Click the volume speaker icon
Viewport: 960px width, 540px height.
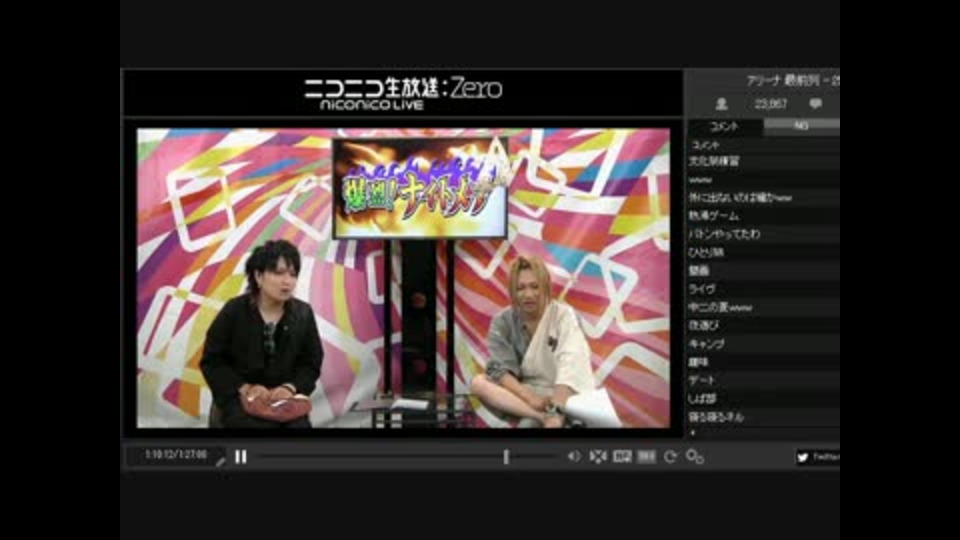(x=574, y=457)
